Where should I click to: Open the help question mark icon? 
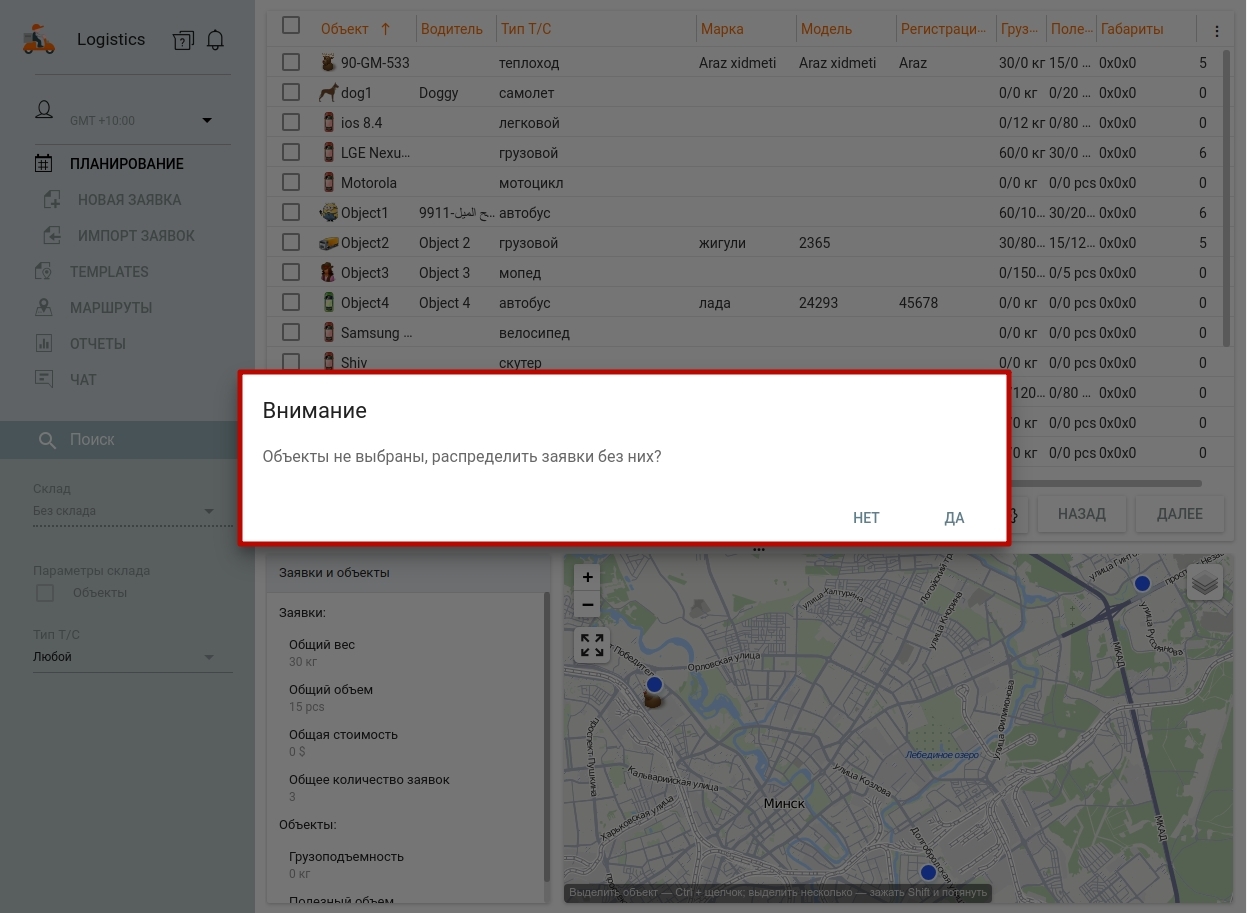coord(183,40)
